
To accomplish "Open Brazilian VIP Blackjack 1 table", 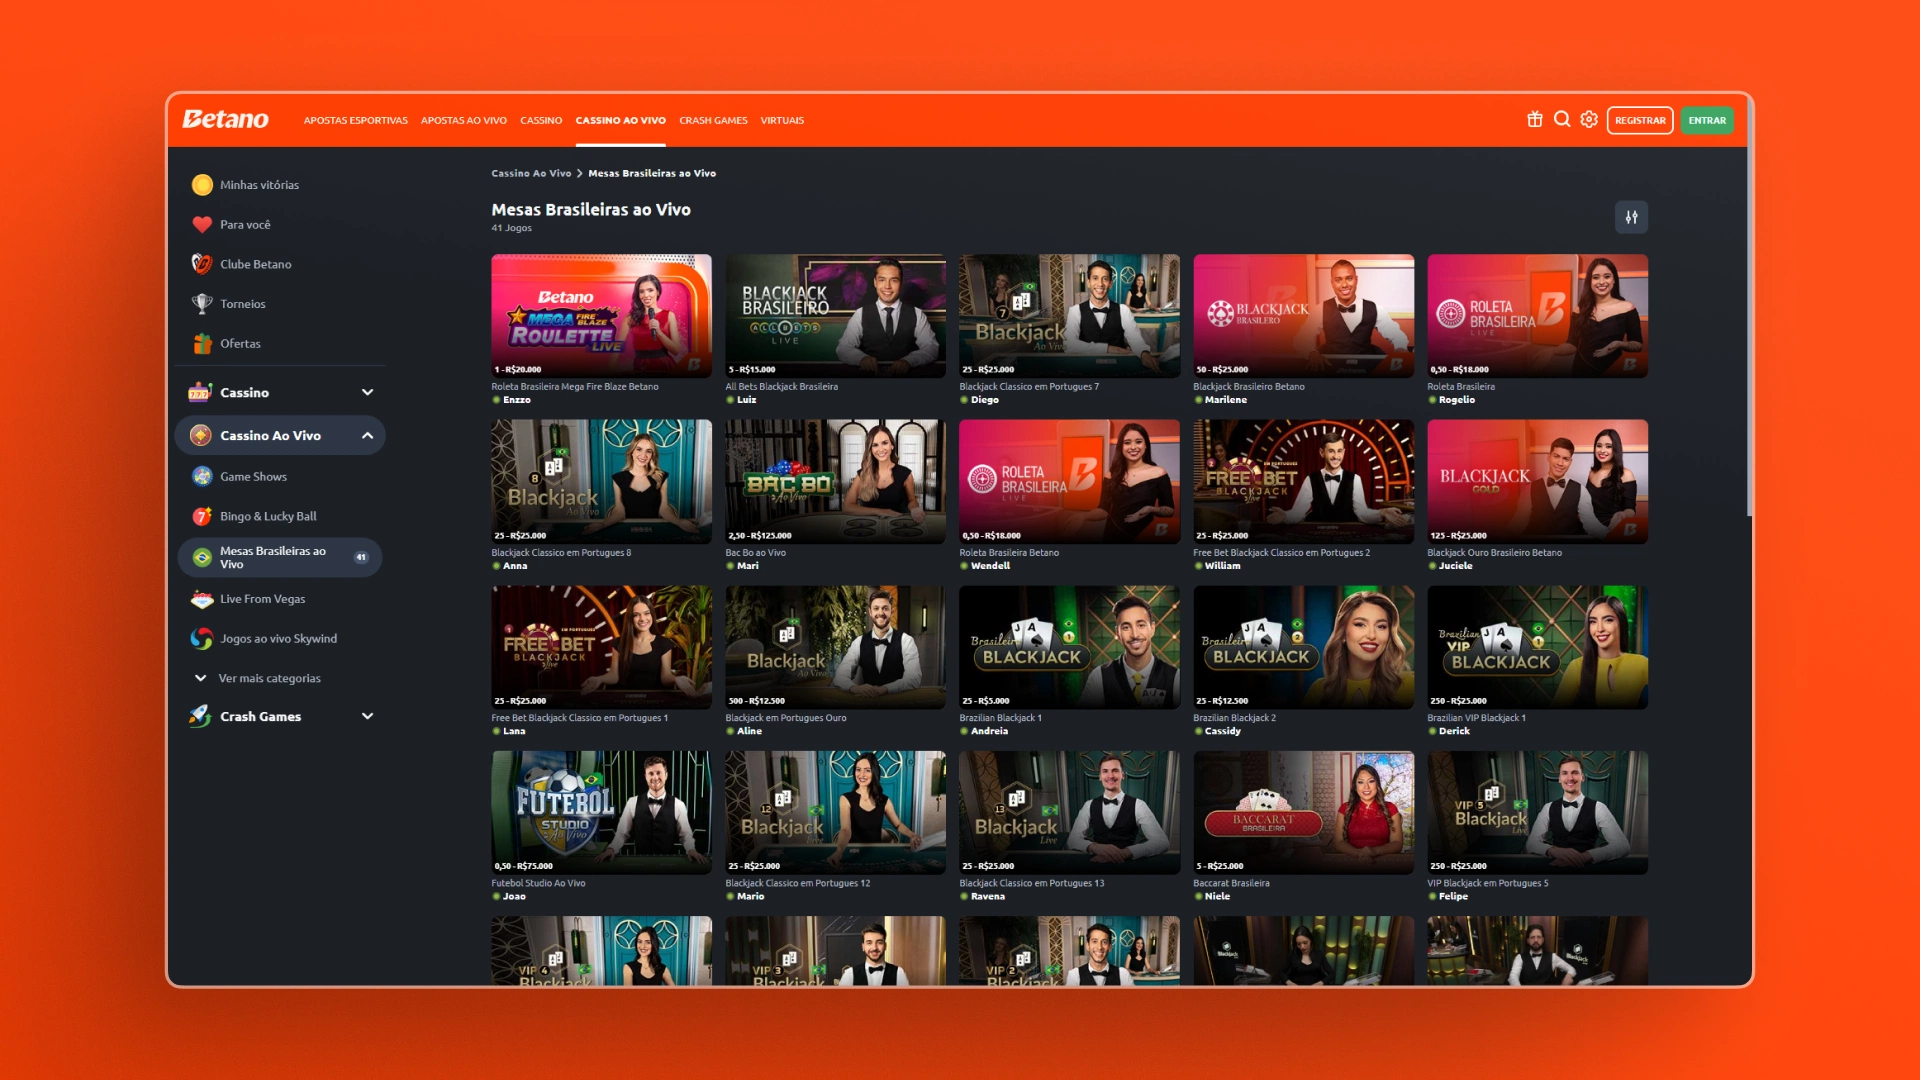I will [1537, 647].
